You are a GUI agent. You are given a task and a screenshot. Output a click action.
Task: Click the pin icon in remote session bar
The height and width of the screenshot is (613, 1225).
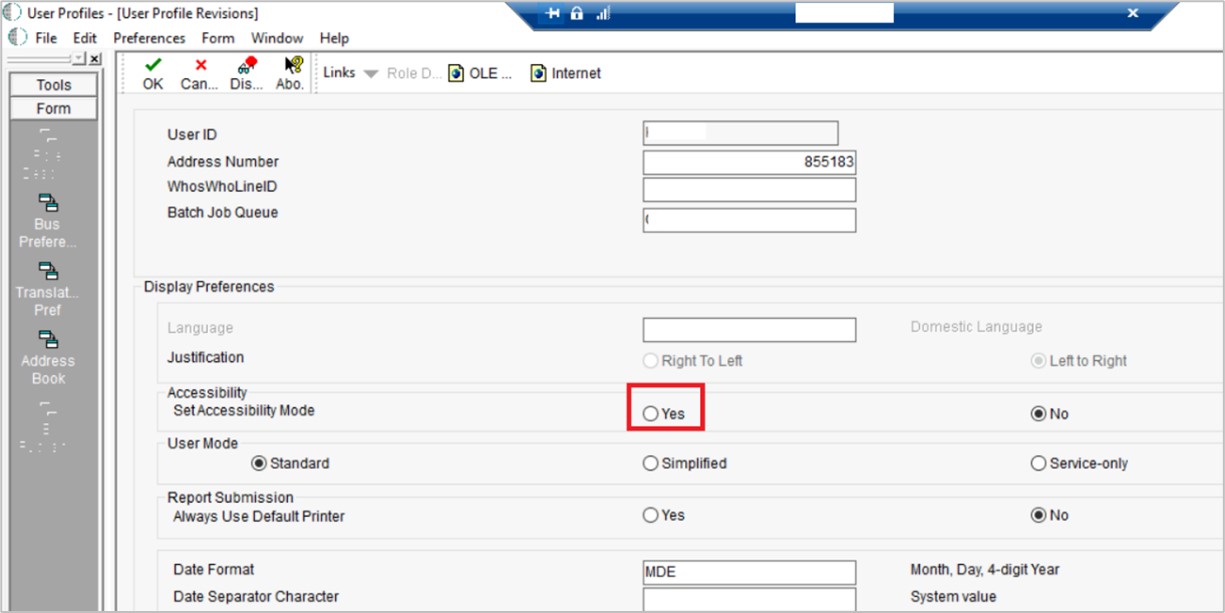[x=552, y=13]
